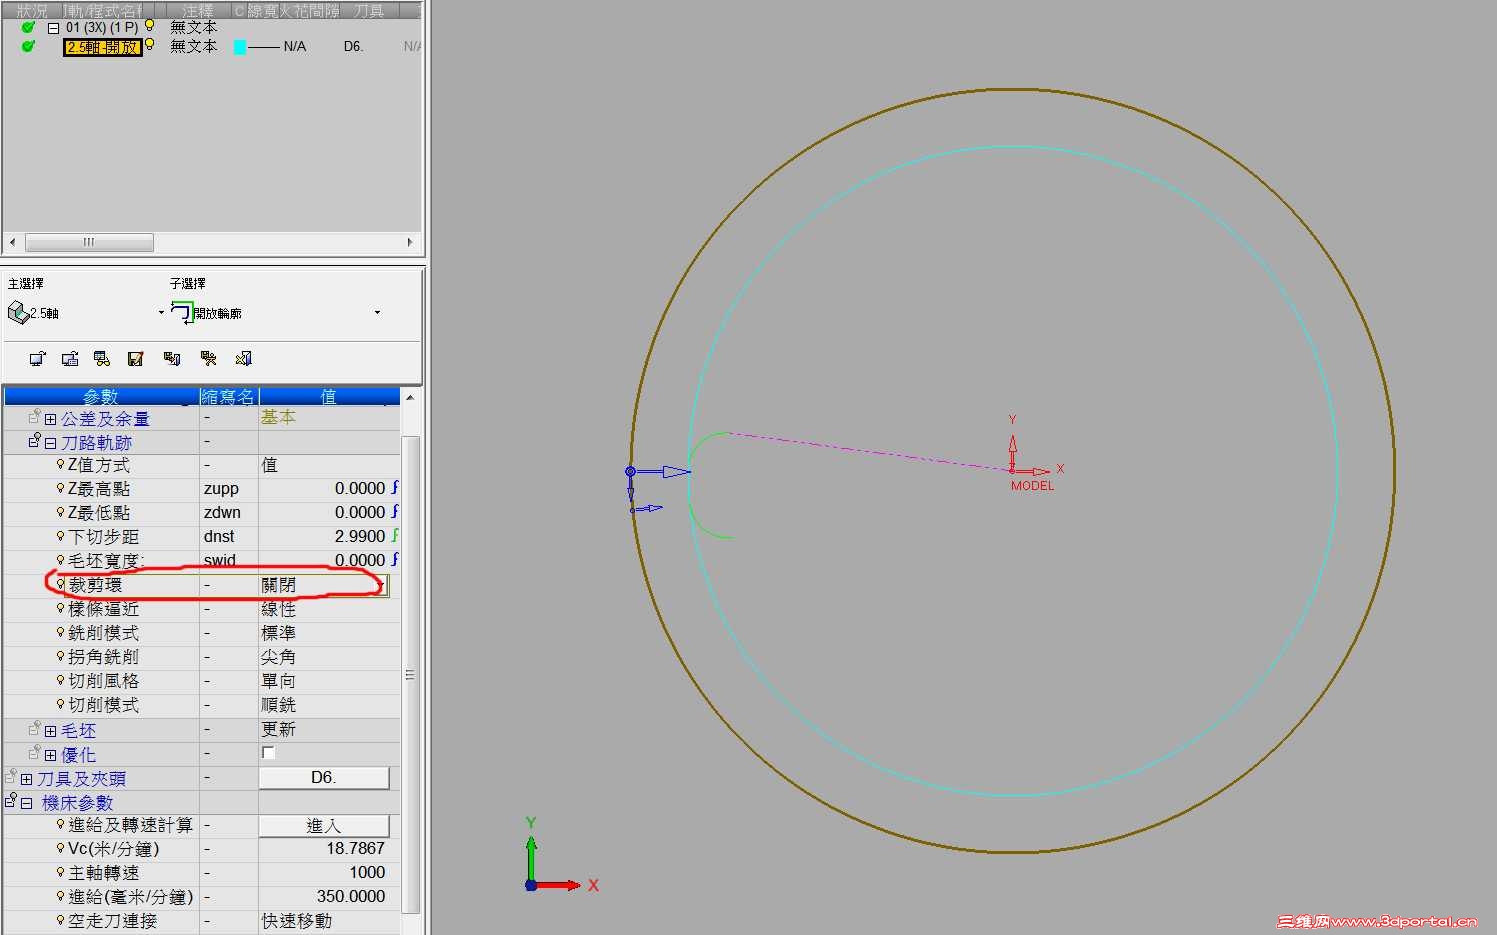Expand the 毛坯 parameter group
1497x935 pixels.
click(50, 732)
